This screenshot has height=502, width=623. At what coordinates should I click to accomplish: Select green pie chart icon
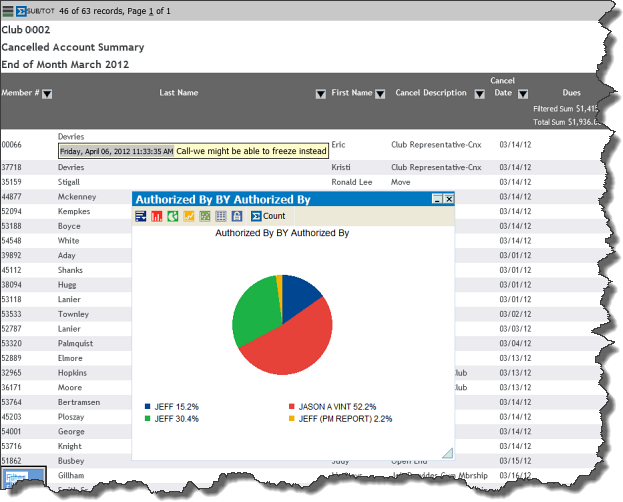click(x=172, y=216)
